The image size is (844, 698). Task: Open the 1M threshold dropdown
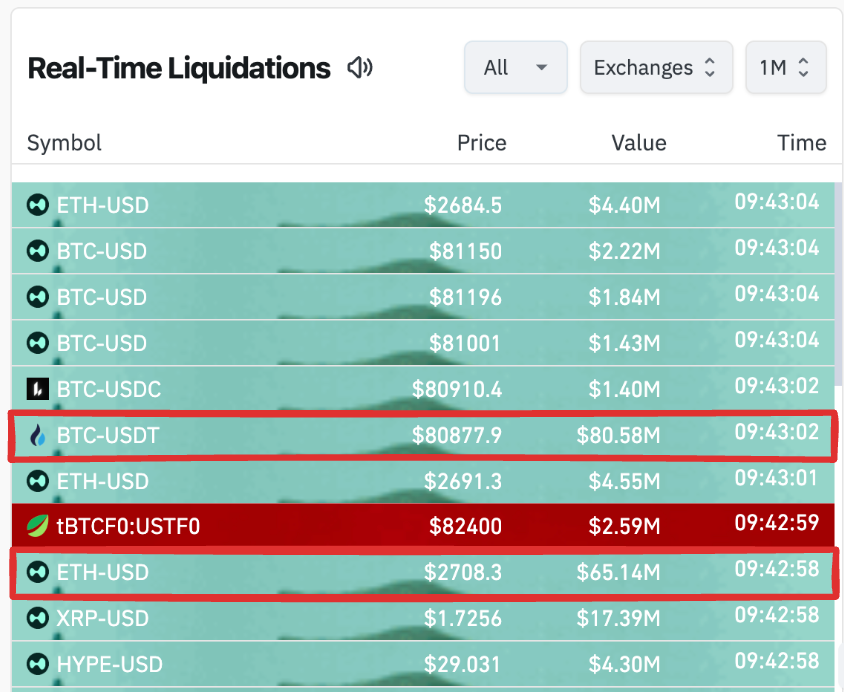click(x=785, y=68)
